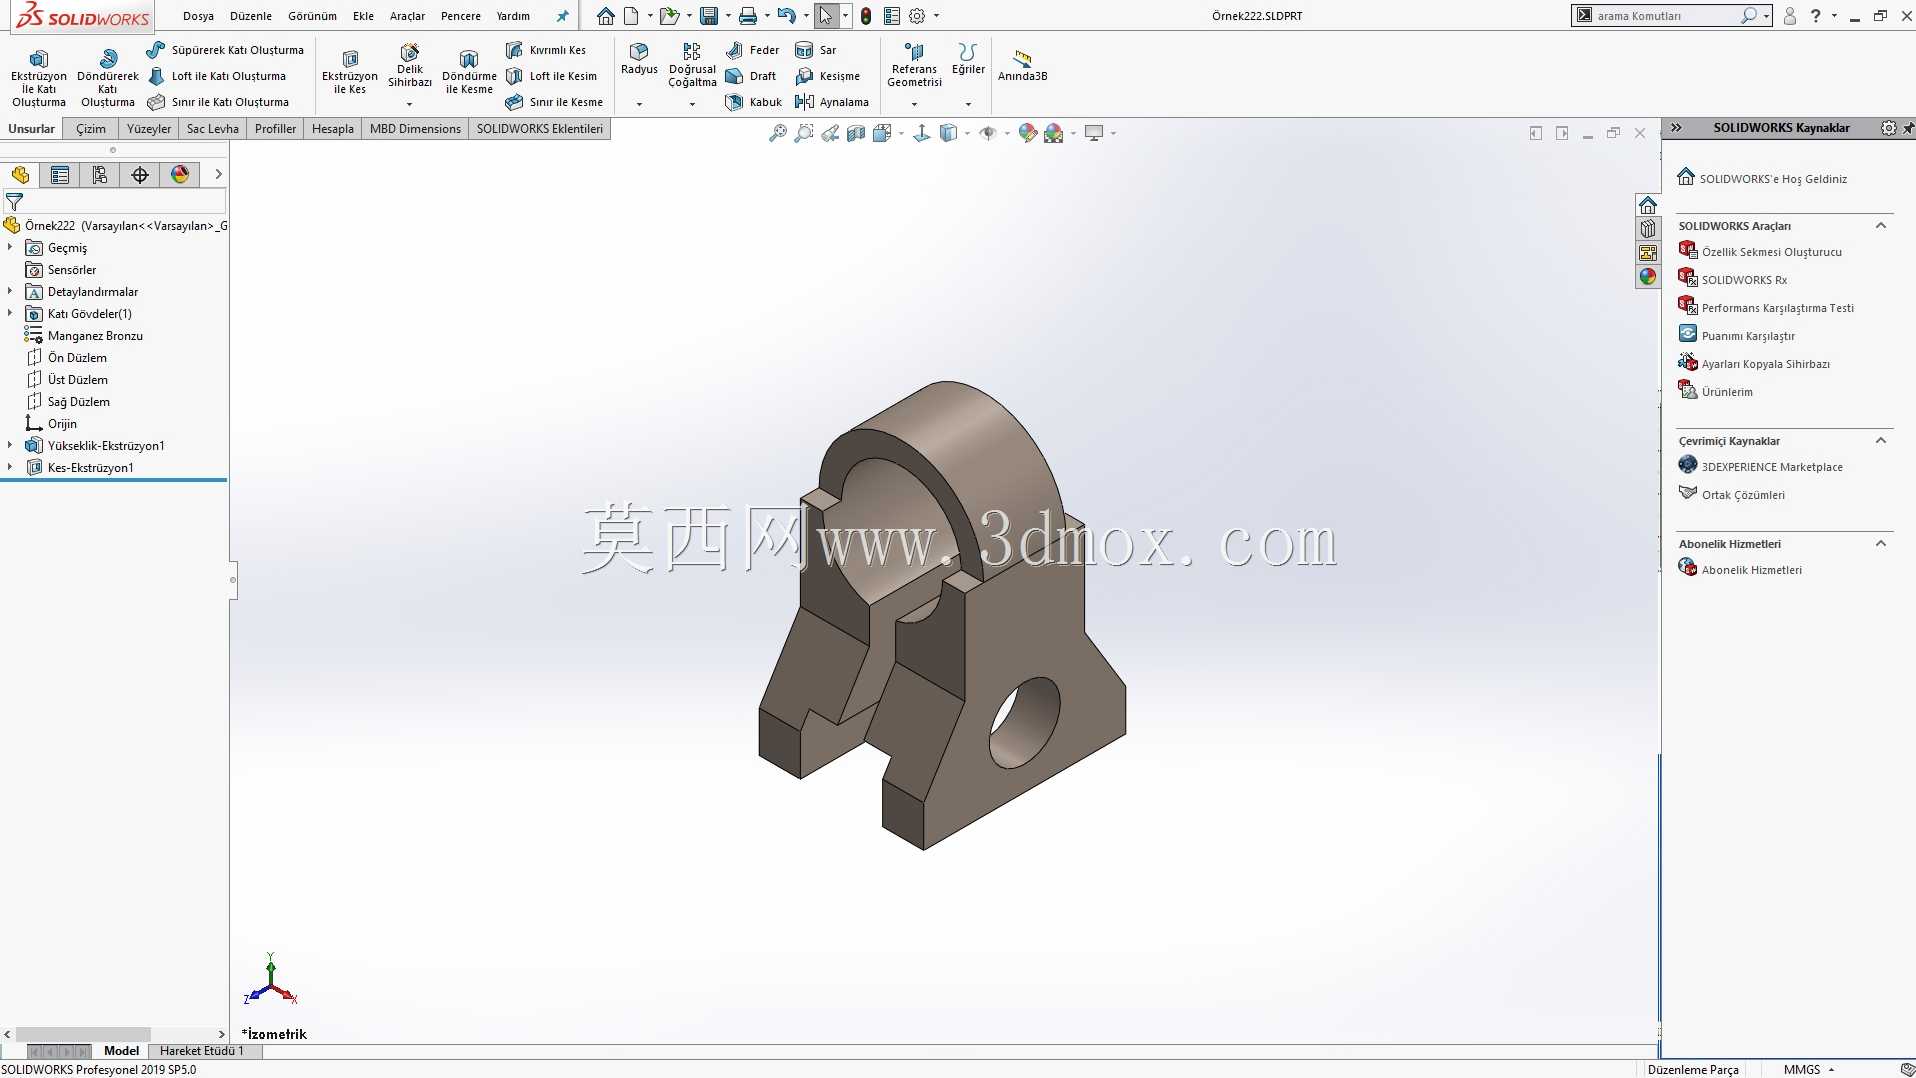The width and height of the screenshot is (1916, 1078).
Task: Open the Appearances tab on task pane
Action: (x=1648, y=277)
